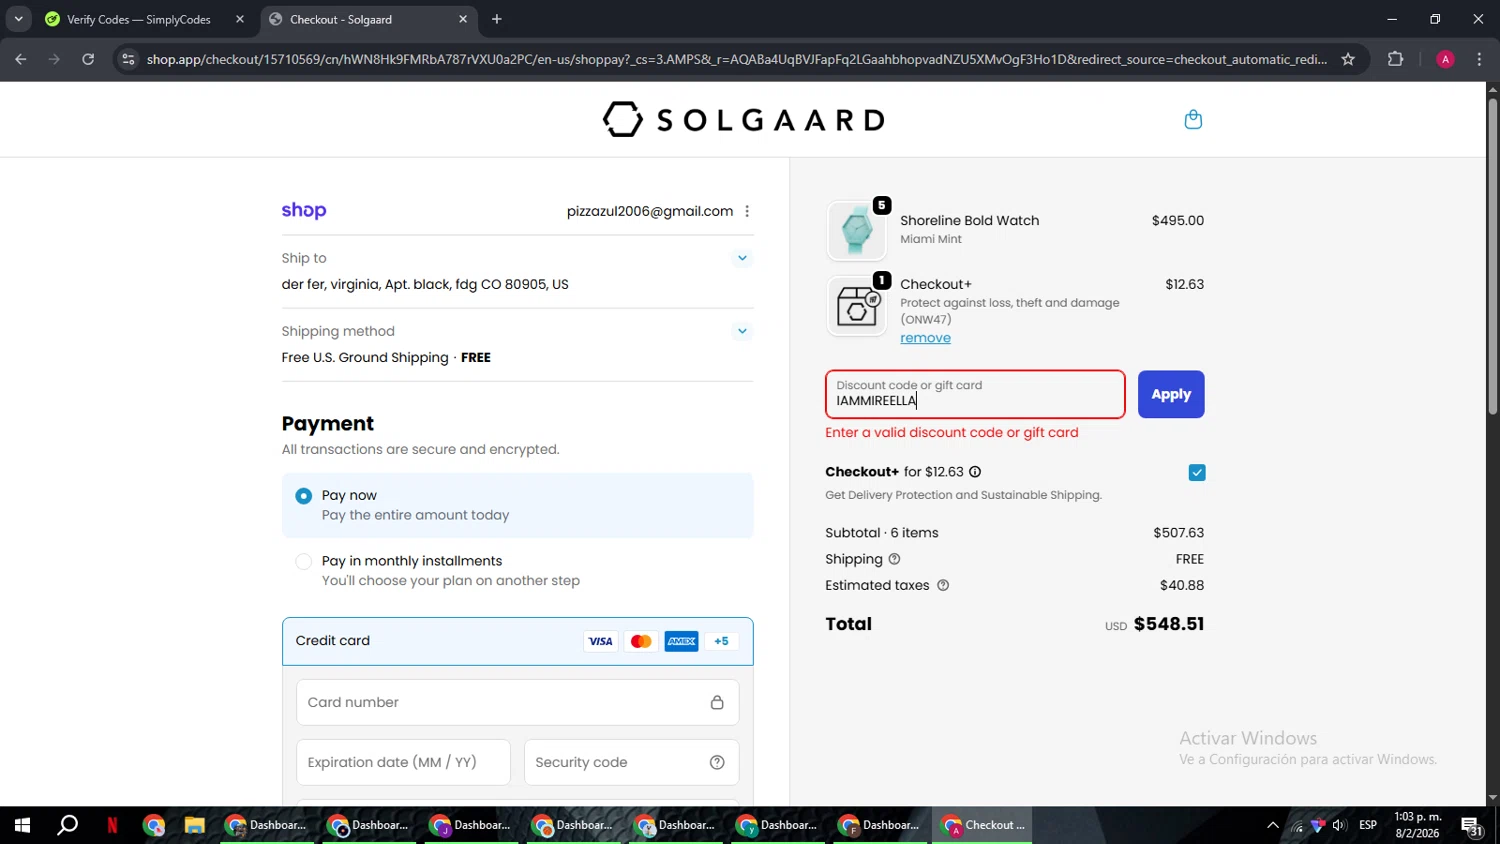Open Windows search from the taskbar
This screenshot has width=1500, height=844.
tap(67, 825)
